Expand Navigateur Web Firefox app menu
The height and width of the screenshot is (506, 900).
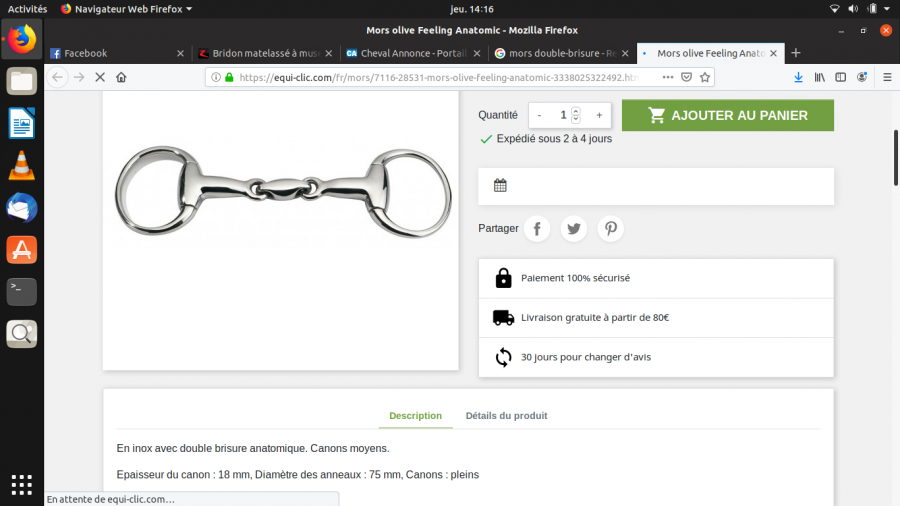[126, 9]
